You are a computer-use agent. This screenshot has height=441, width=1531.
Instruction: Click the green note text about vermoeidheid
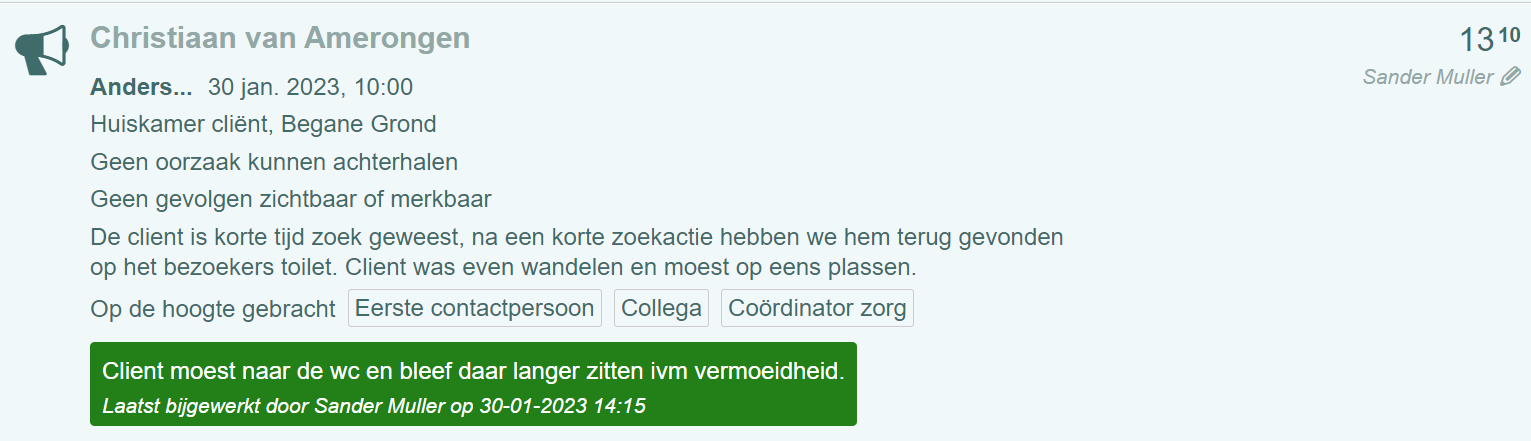click(474, 371)
